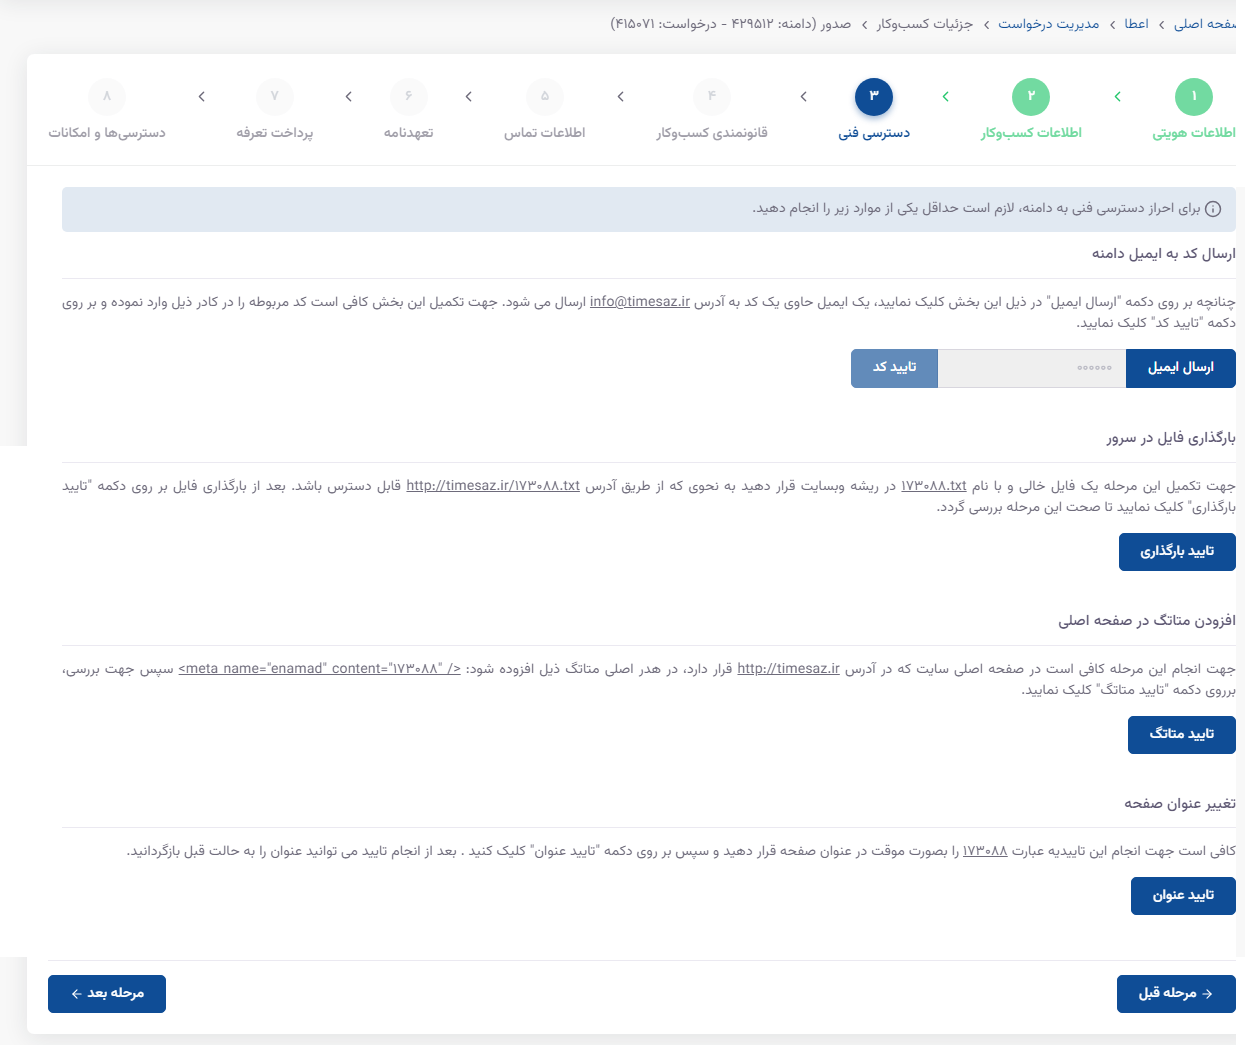1245x1045 pixels.
Task: Jump to step 6 تعهدنامه circle
Action: pyautogui.click(x=408, y=97)
